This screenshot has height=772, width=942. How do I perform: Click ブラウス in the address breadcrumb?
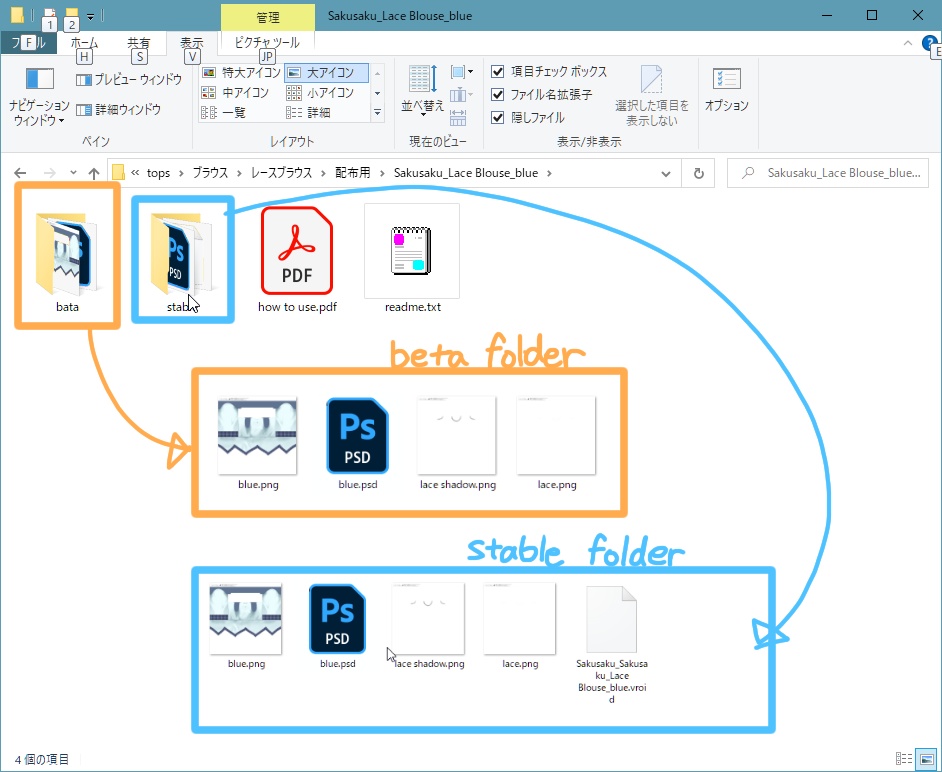(x=210, y=173)
